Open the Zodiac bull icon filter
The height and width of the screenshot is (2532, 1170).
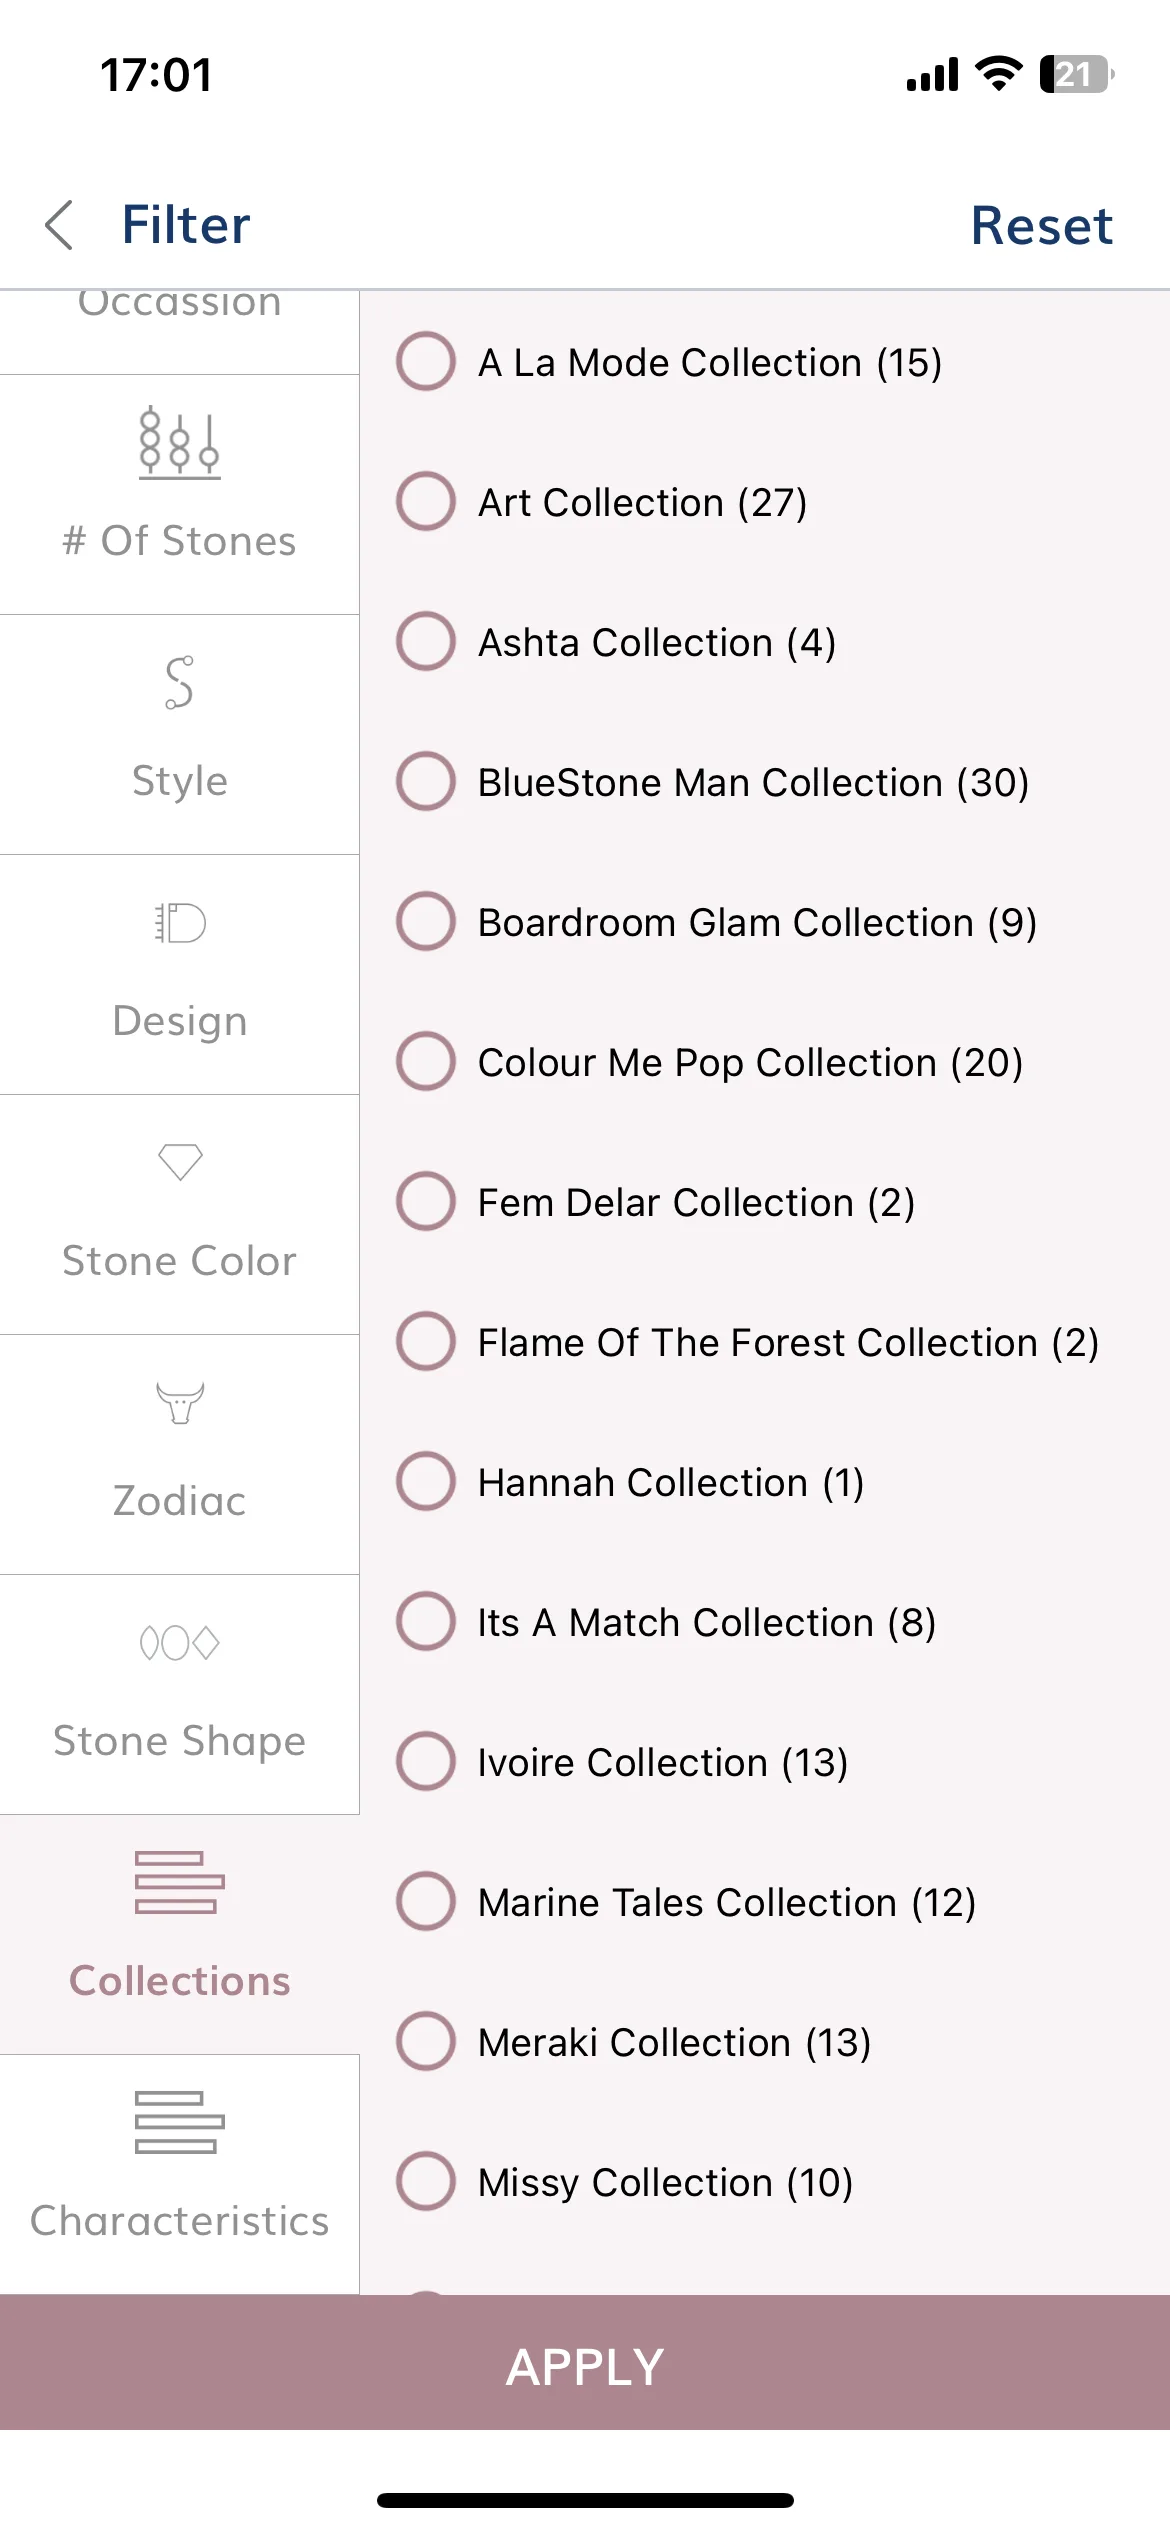180,1402
